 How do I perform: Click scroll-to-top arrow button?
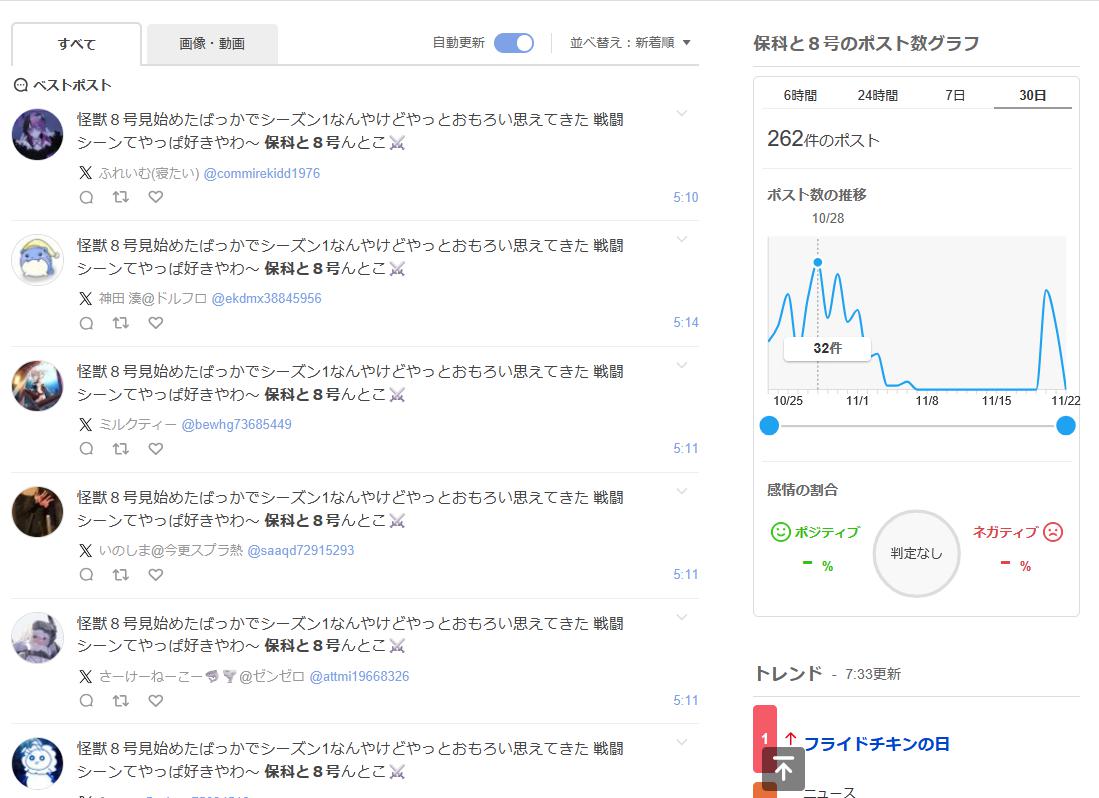[x=783, y=769]
